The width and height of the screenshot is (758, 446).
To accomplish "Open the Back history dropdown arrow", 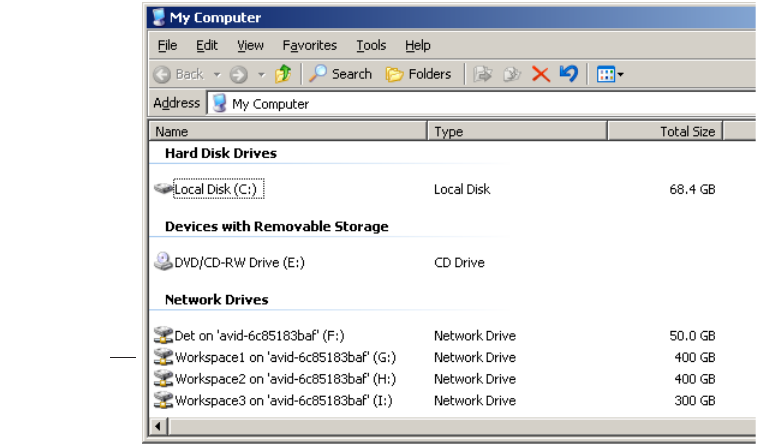I will pyautogui.click(x=217, y=74).
